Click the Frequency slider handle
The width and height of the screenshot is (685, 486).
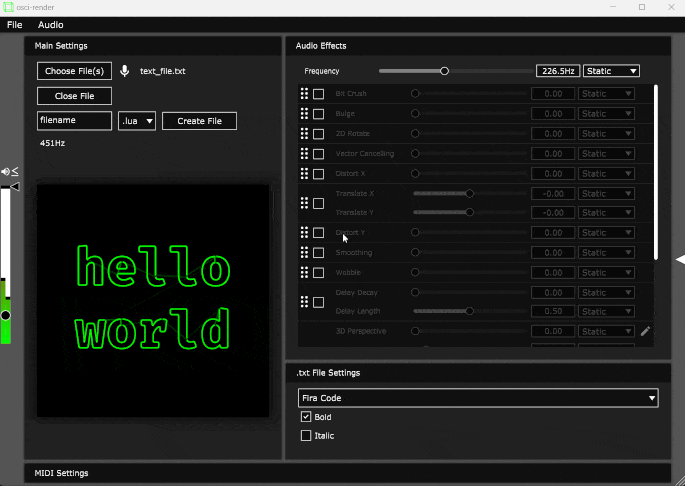click(445, 71)
